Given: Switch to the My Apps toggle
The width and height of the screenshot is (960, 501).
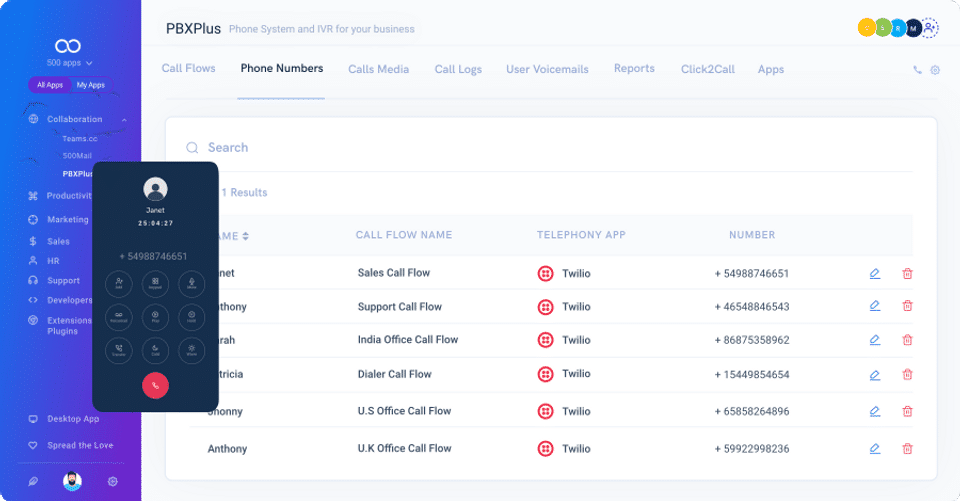Looking at the screenshot, I should (x=90, y=85).
